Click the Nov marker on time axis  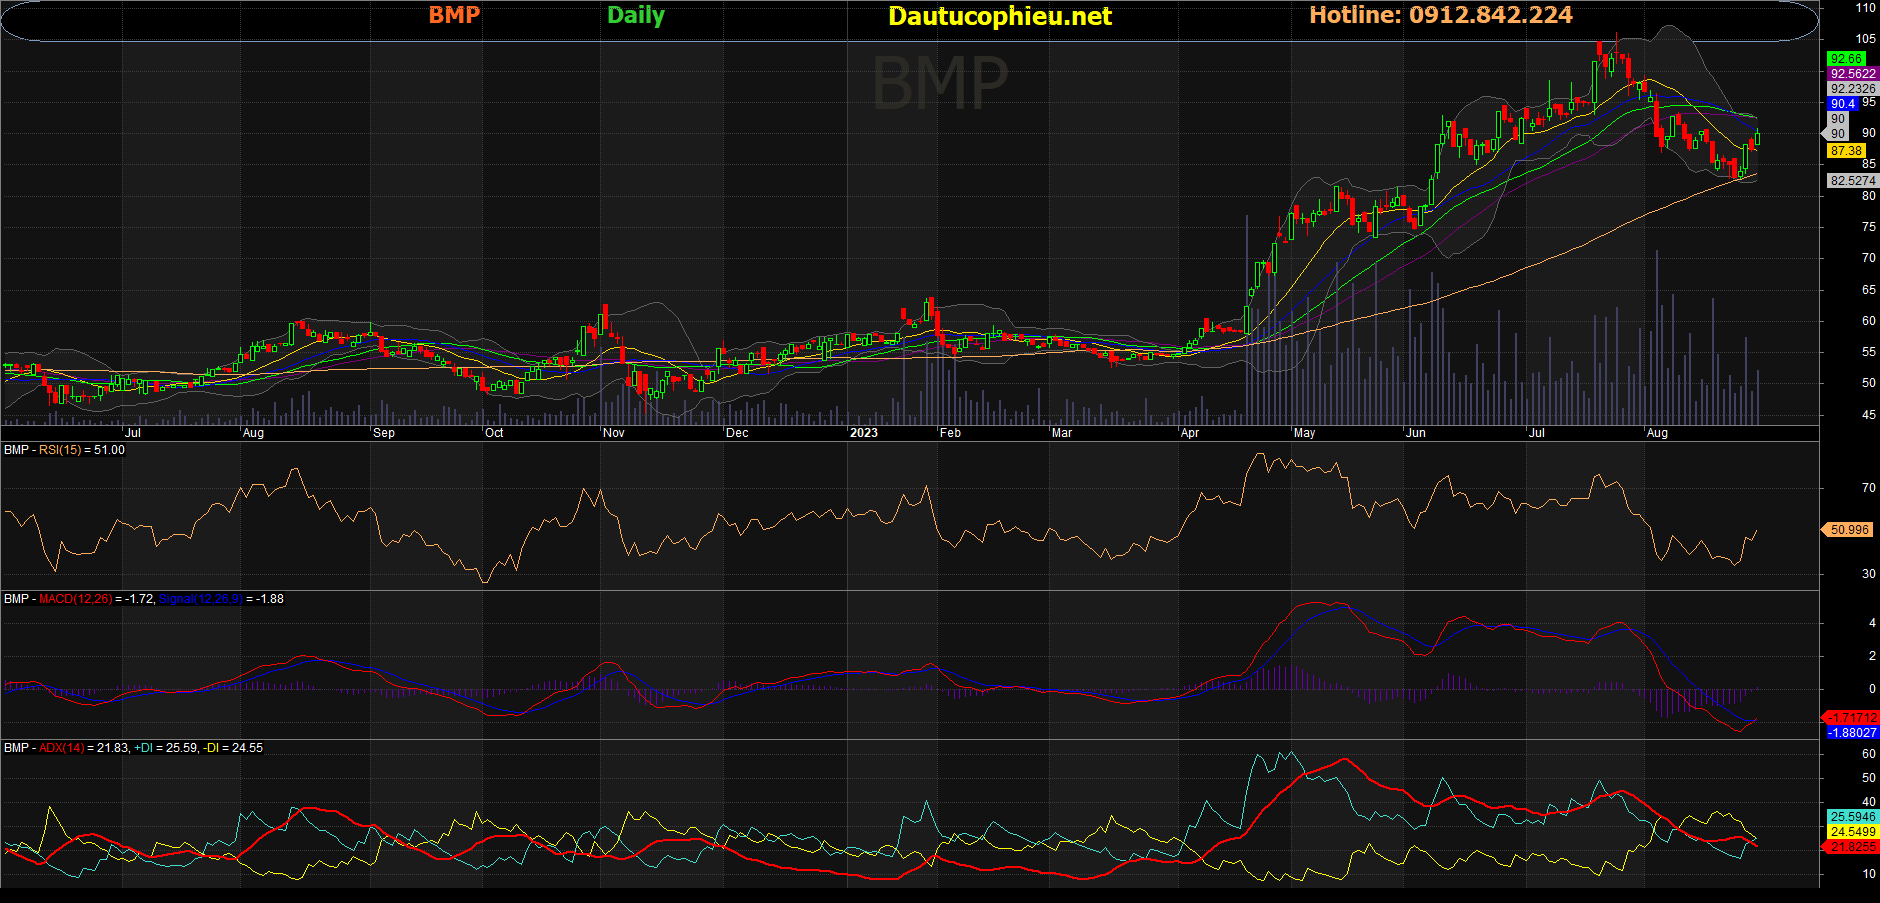[x=614, y=433]
